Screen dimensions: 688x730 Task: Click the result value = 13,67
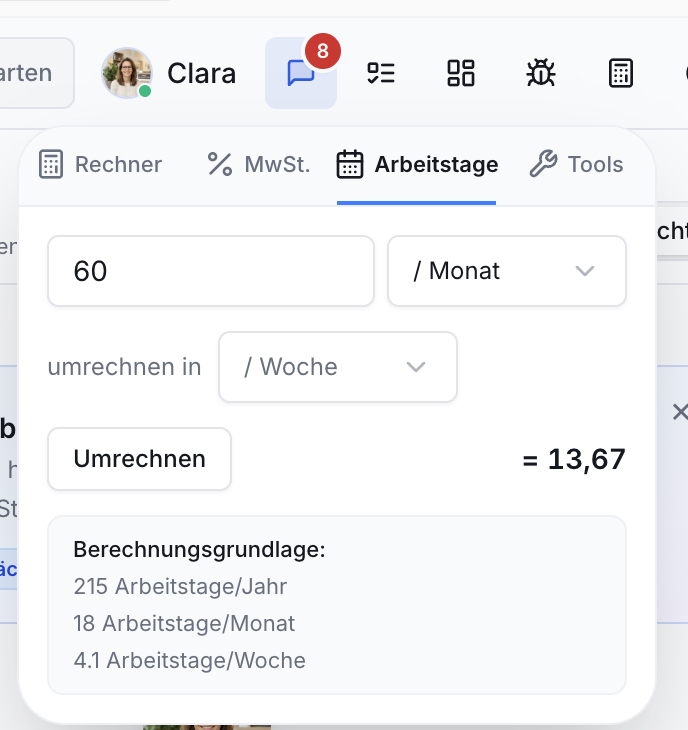[x=574, y=460]
